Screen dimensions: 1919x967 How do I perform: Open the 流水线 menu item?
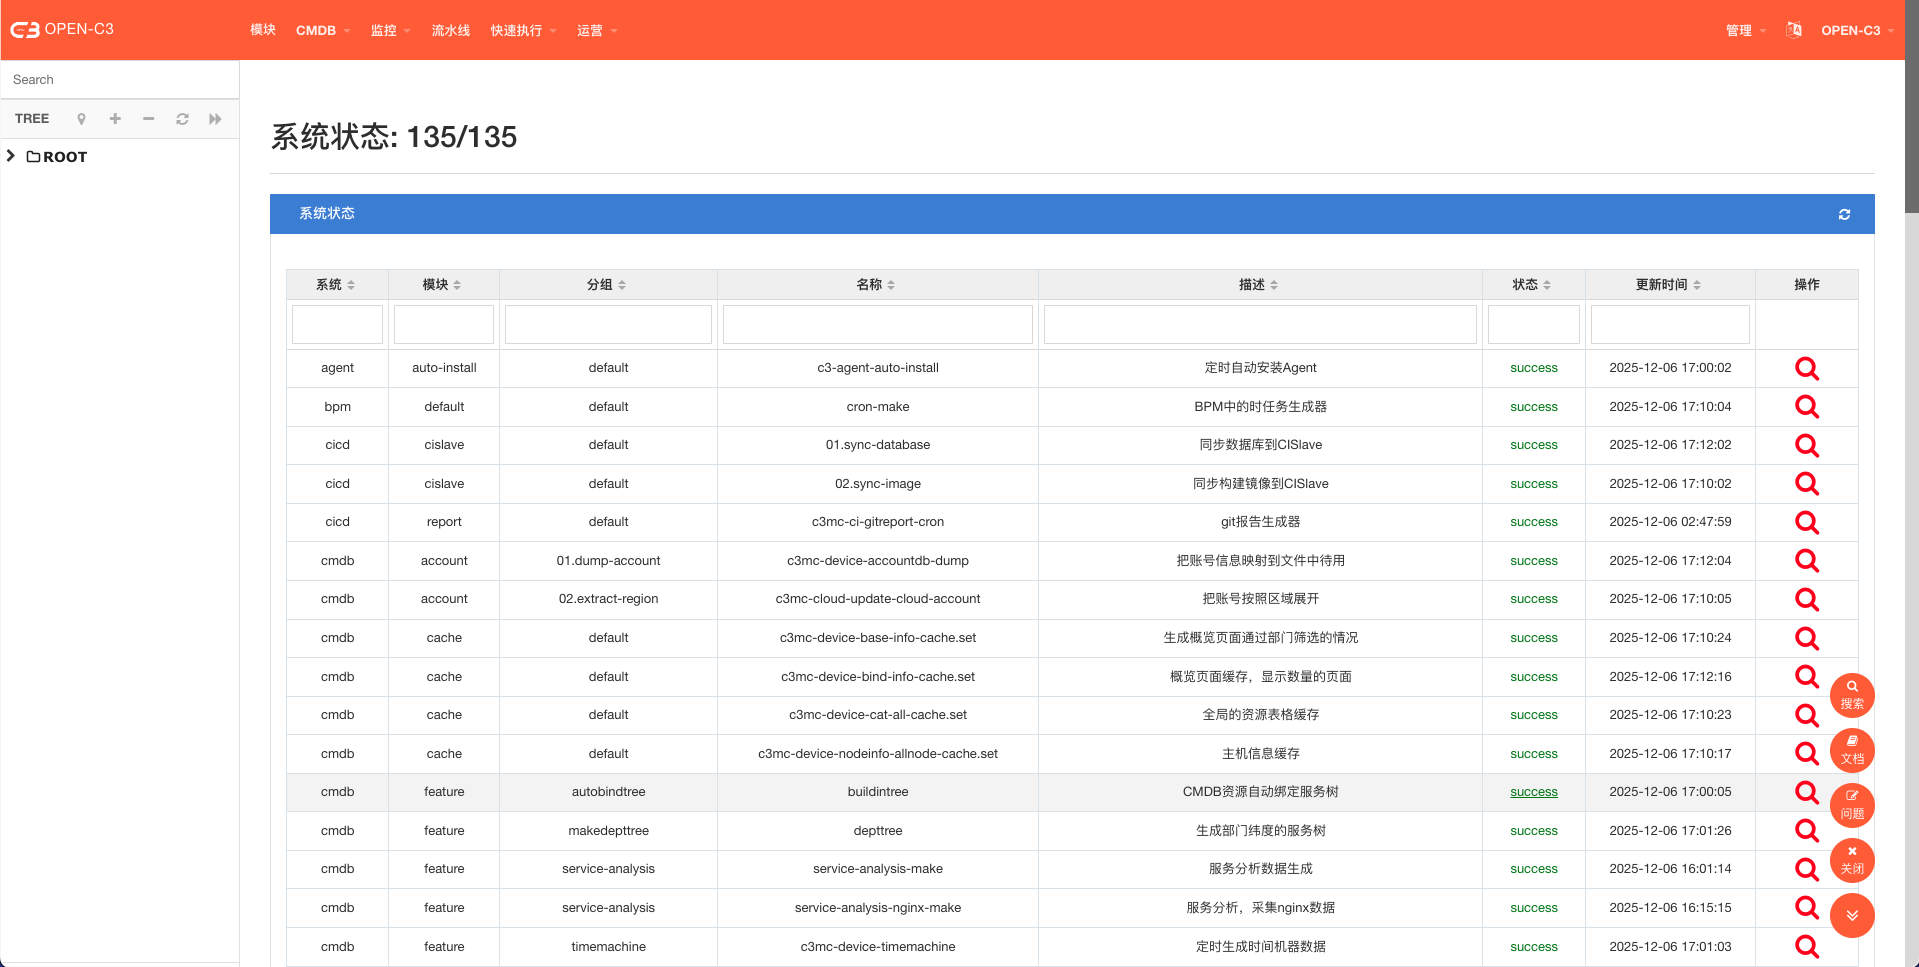point(450,31)
